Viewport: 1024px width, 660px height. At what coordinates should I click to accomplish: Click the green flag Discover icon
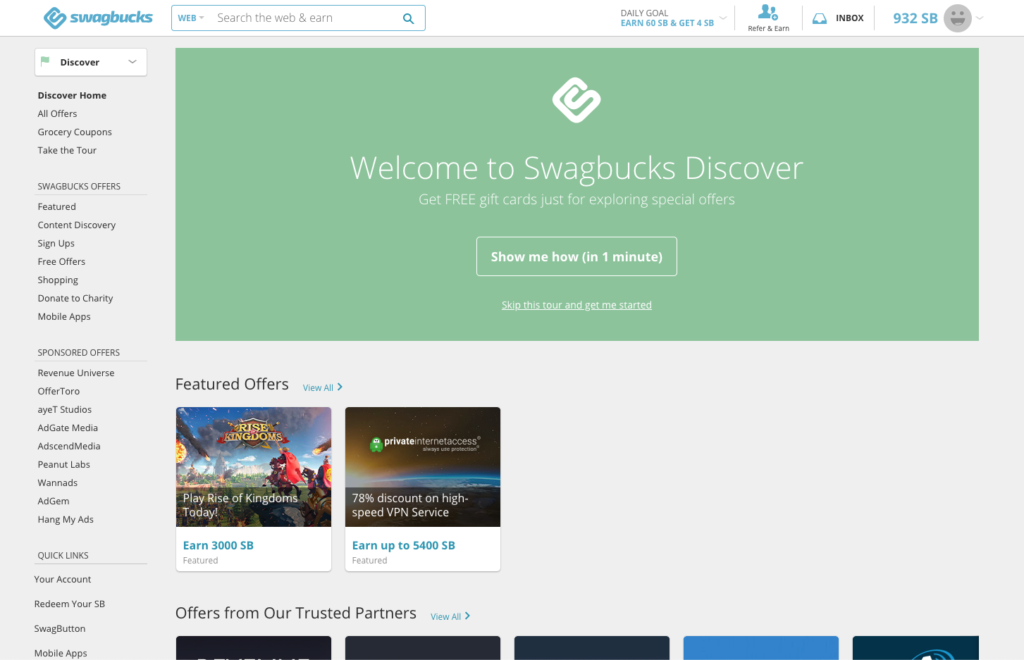click(x=45, y=61)
